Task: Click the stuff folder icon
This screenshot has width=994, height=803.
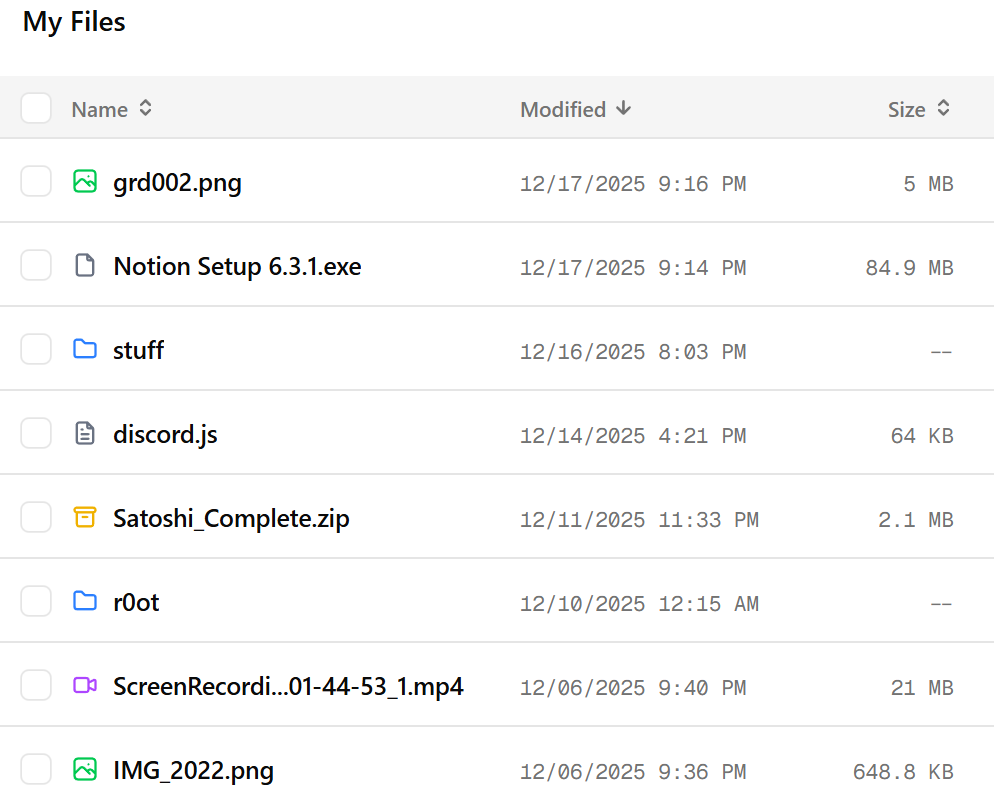Action: [85, 350]
